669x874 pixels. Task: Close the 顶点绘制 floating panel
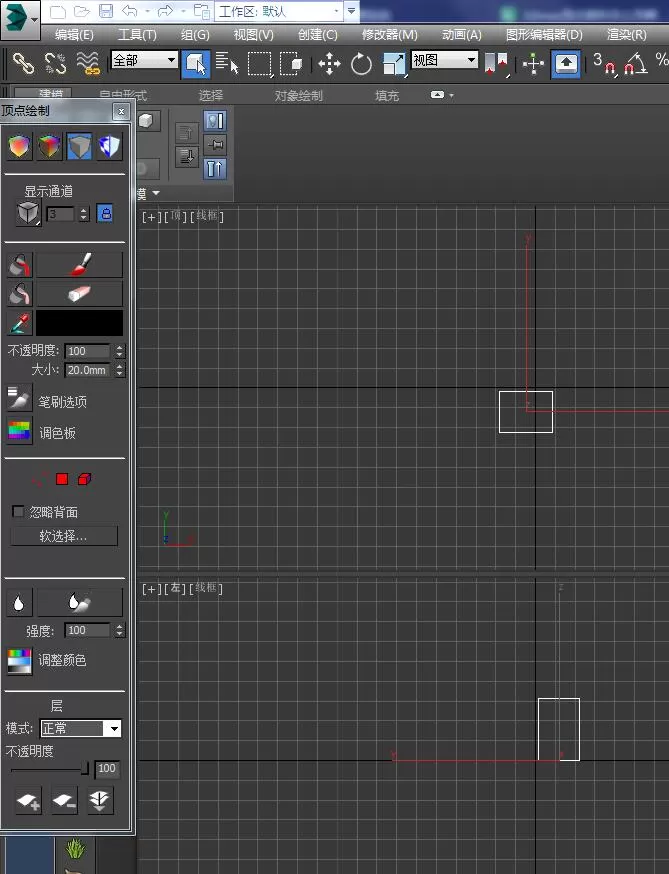121,111
